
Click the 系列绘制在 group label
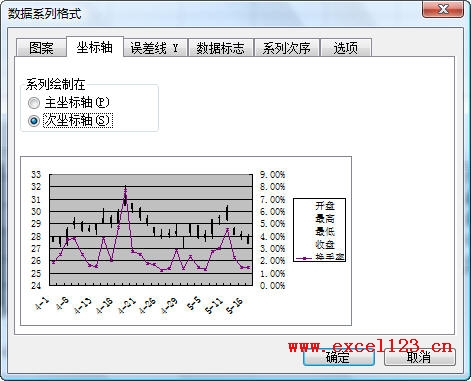click(x=56, y=84)
